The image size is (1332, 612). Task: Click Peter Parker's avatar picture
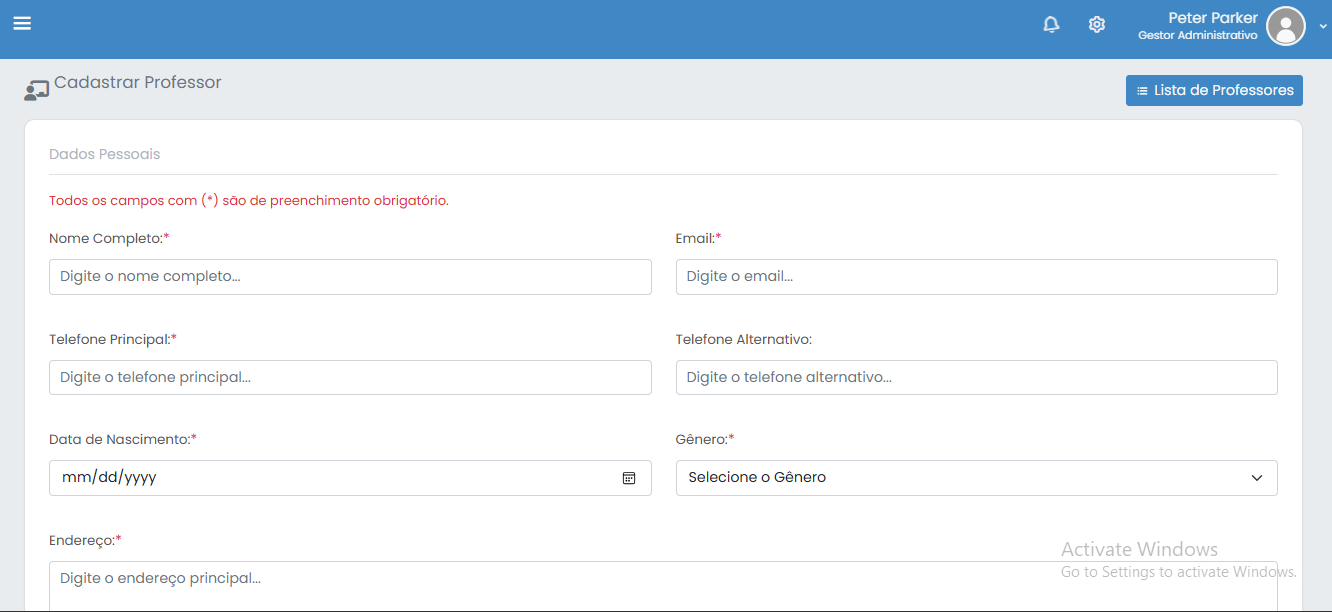(1285, 26)
